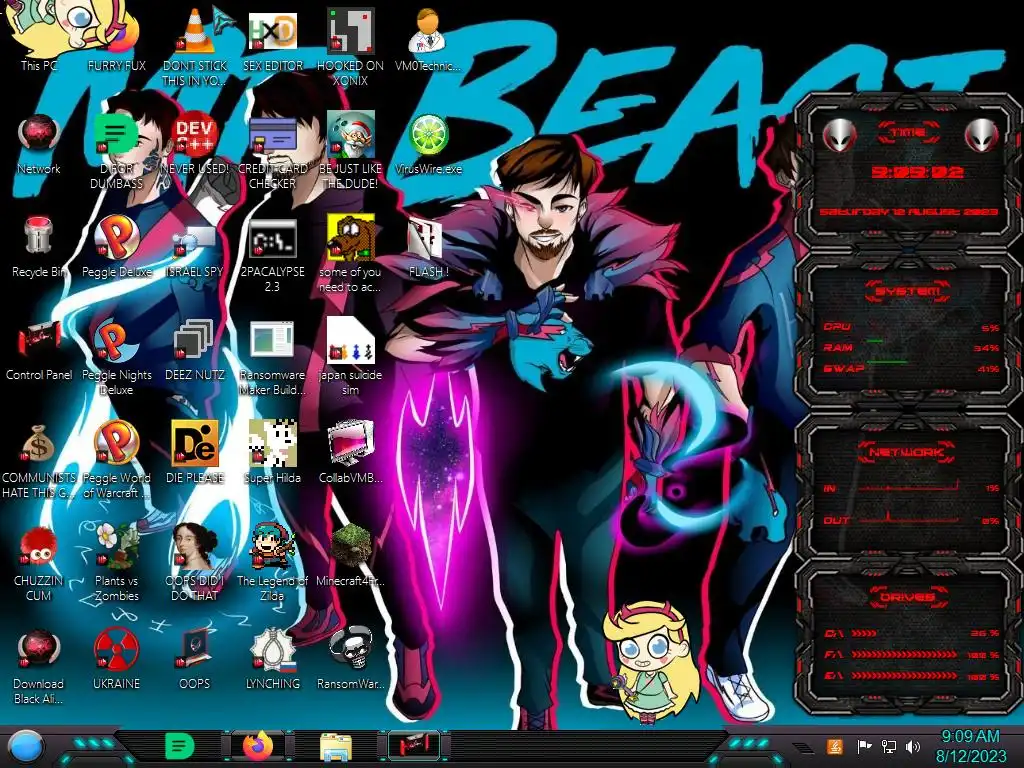This screenshot has height=768, width=1024.
Task: Select the RansomWar skull icon
Action: click(350, 660)
